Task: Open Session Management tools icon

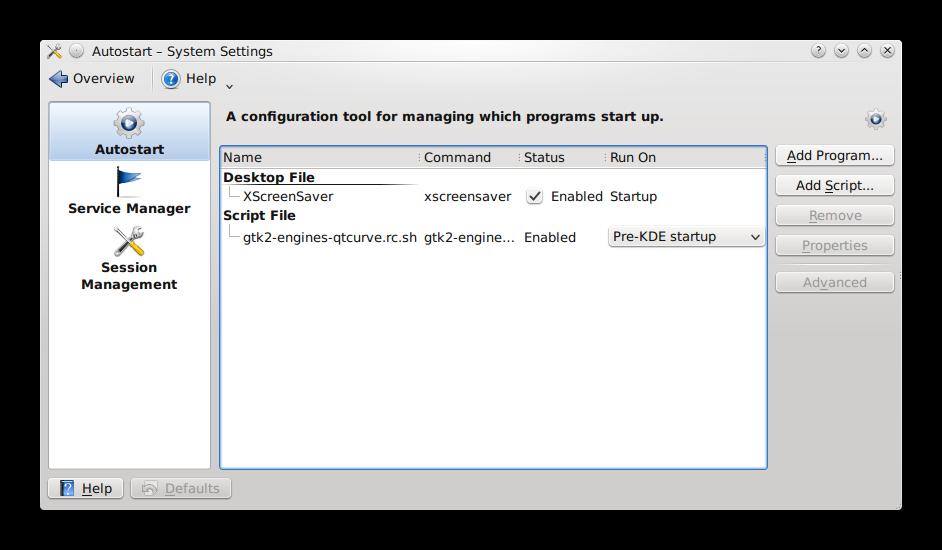Action: [x=129, y=241]
